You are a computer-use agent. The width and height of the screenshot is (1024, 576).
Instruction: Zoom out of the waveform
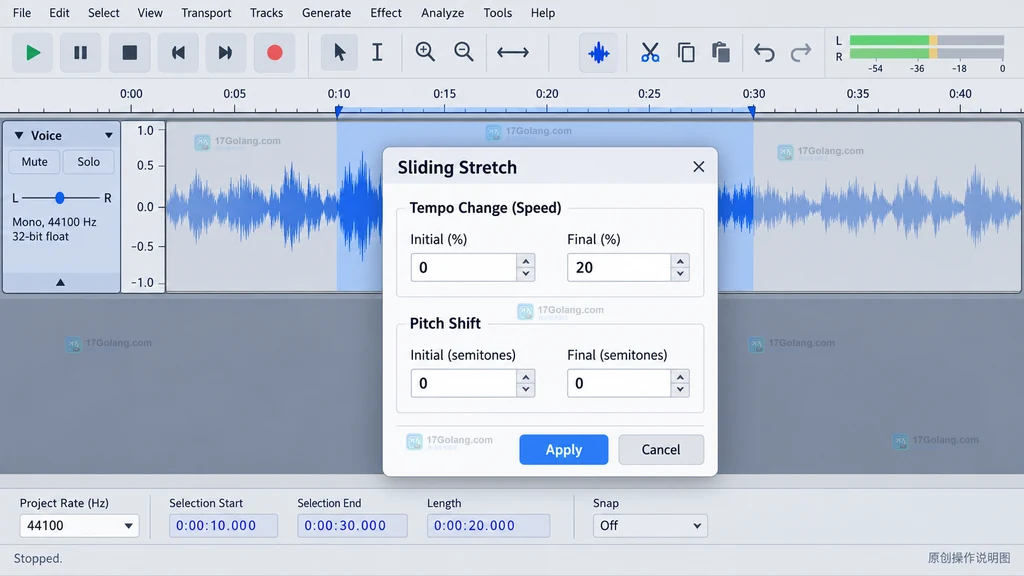(464, 52)
